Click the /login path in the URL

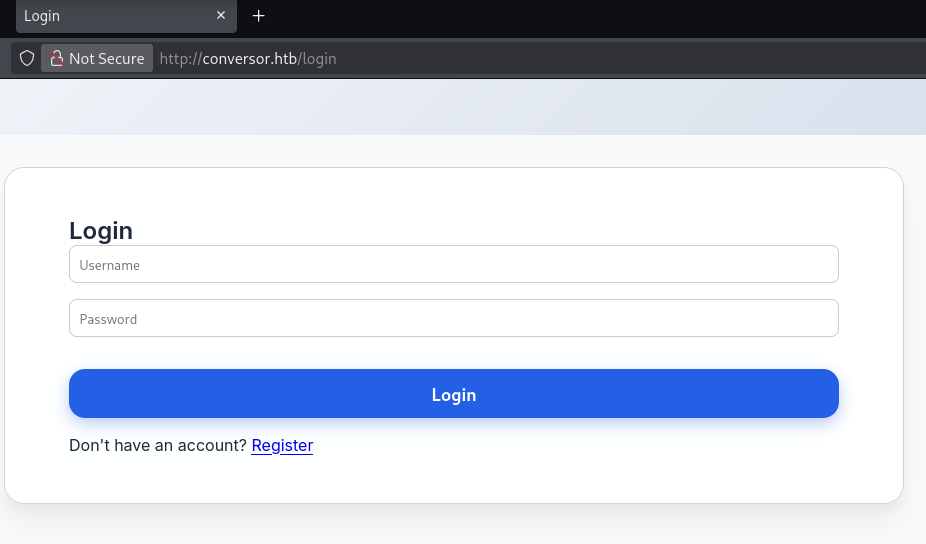point(319,59)
